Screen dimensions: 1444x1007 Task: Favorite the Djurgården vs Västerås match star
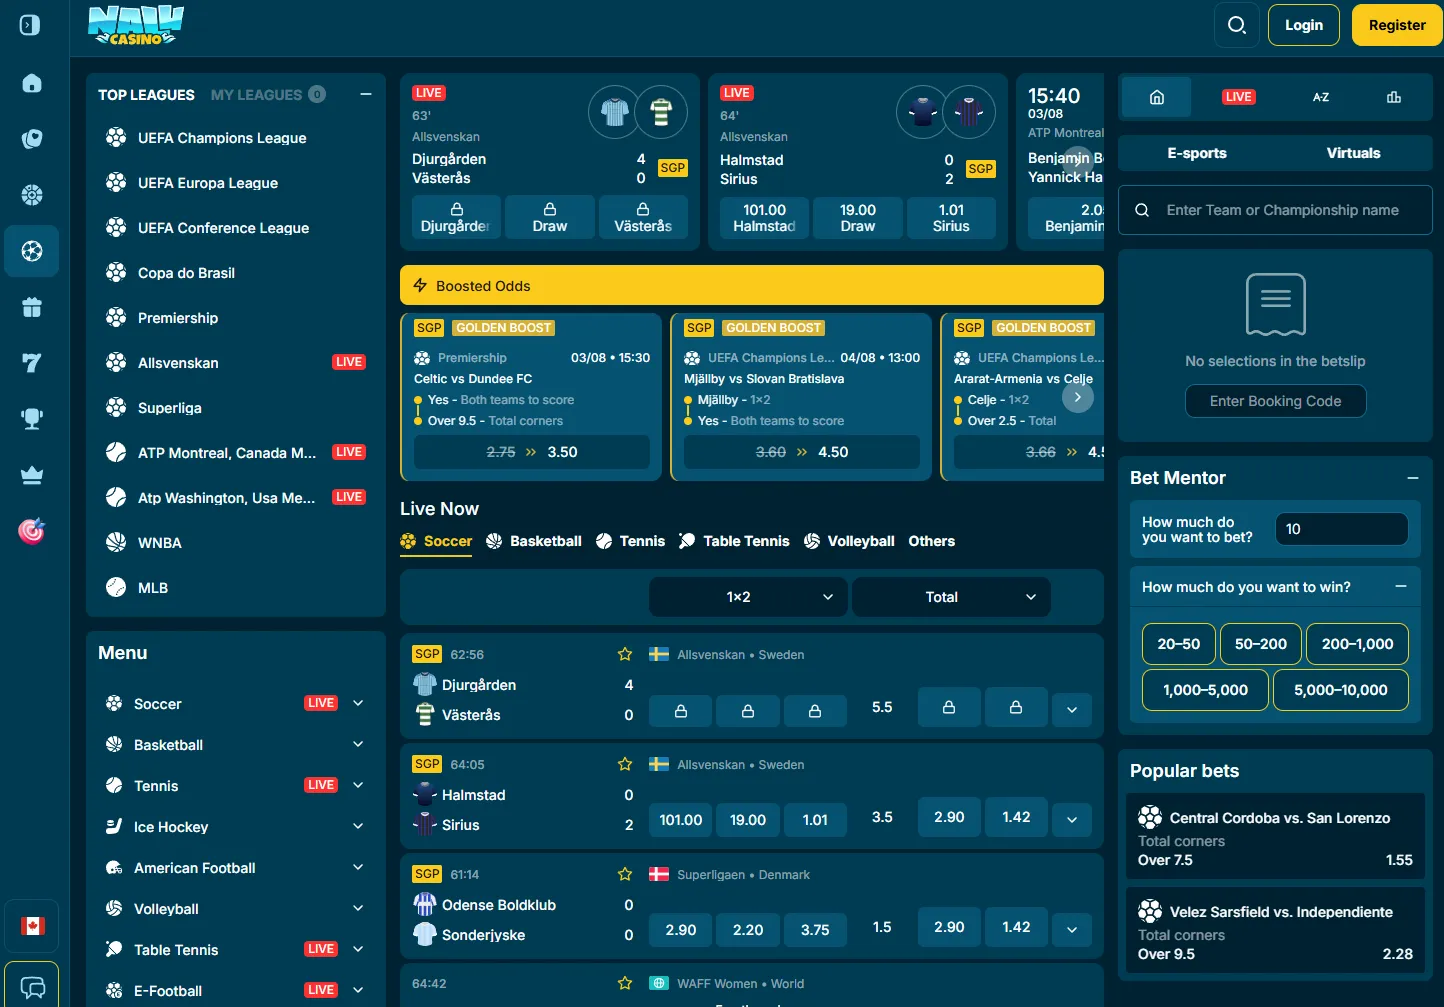click(x=625, y=654)
